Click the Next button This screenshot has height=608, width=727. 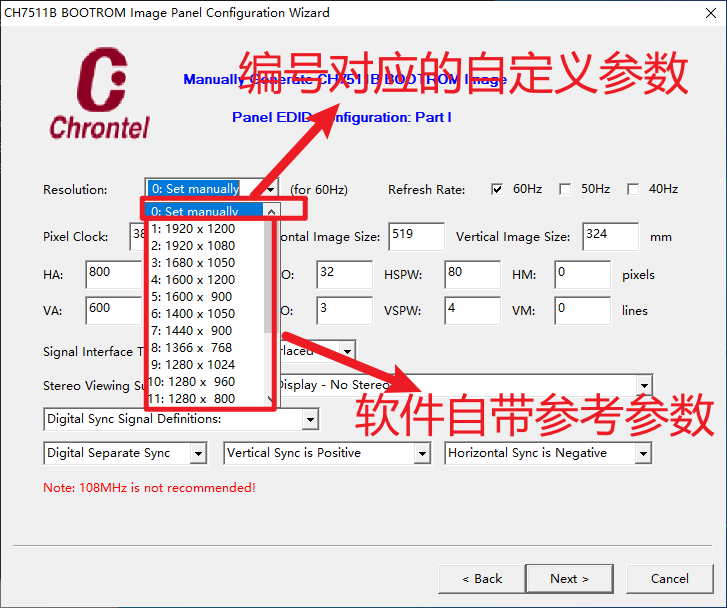pos(569,579)
